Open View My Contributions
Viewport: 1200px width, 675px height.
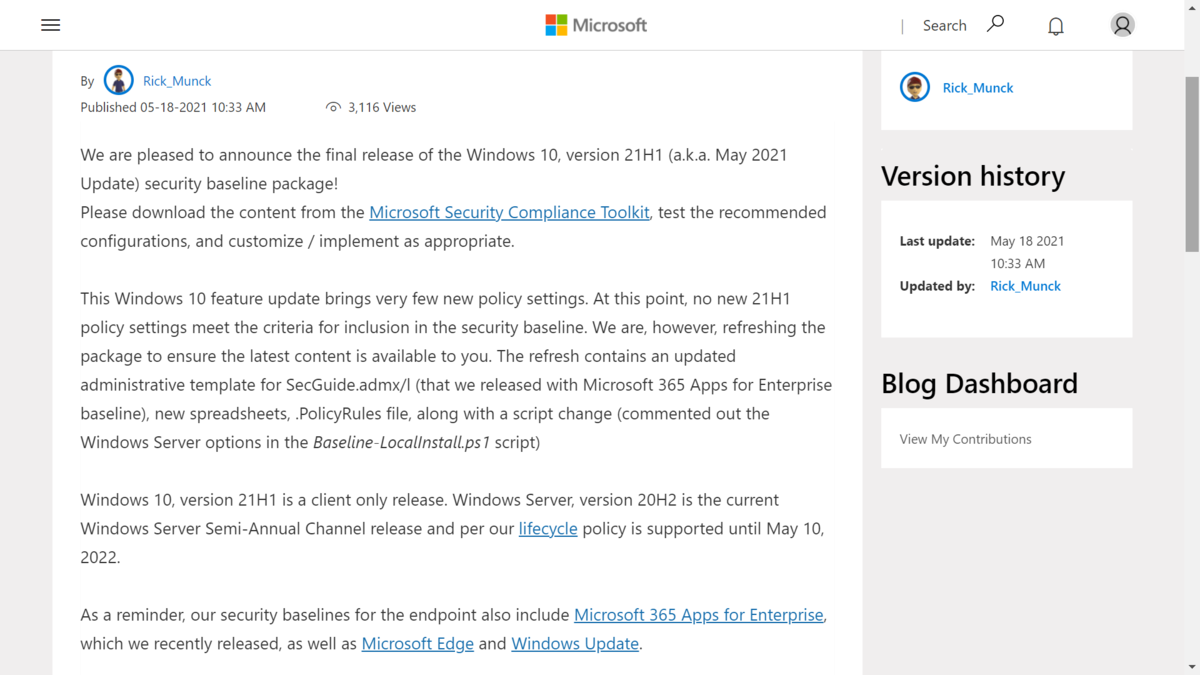coord(965,439)
